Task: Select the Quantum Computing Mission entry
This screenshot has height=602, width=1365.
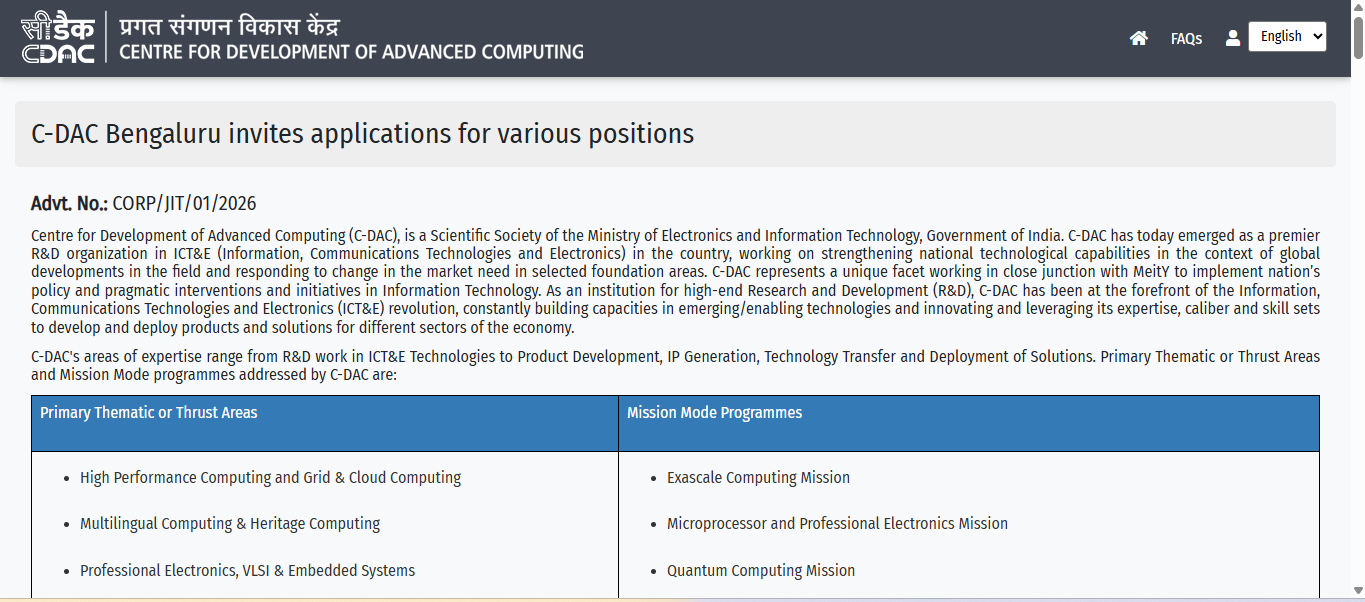Action: click(x=761, y=570)
